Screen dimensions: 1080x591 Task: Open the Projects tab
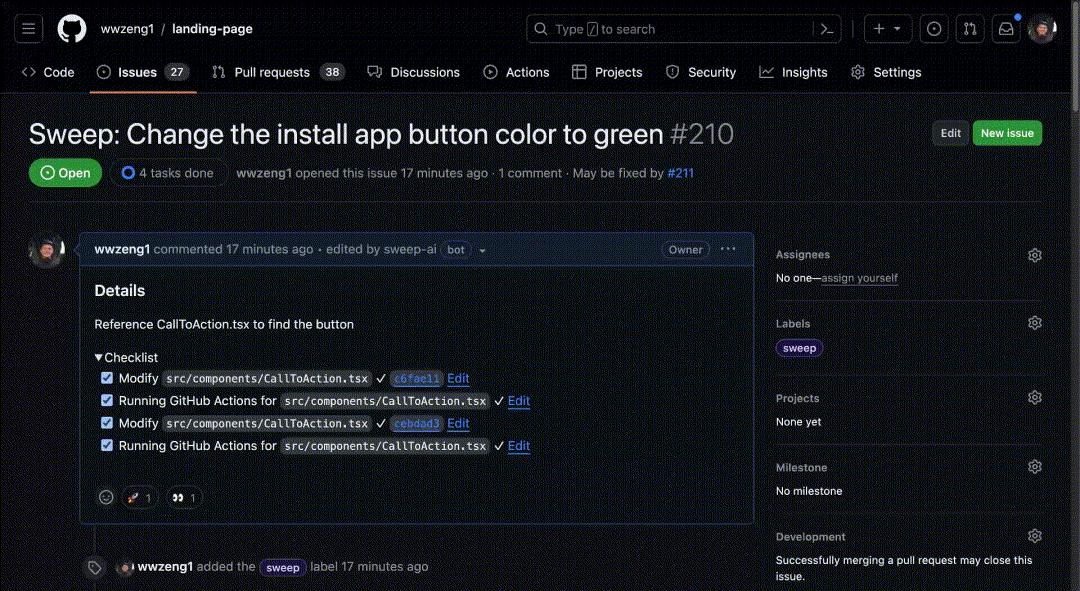[608, 72]
